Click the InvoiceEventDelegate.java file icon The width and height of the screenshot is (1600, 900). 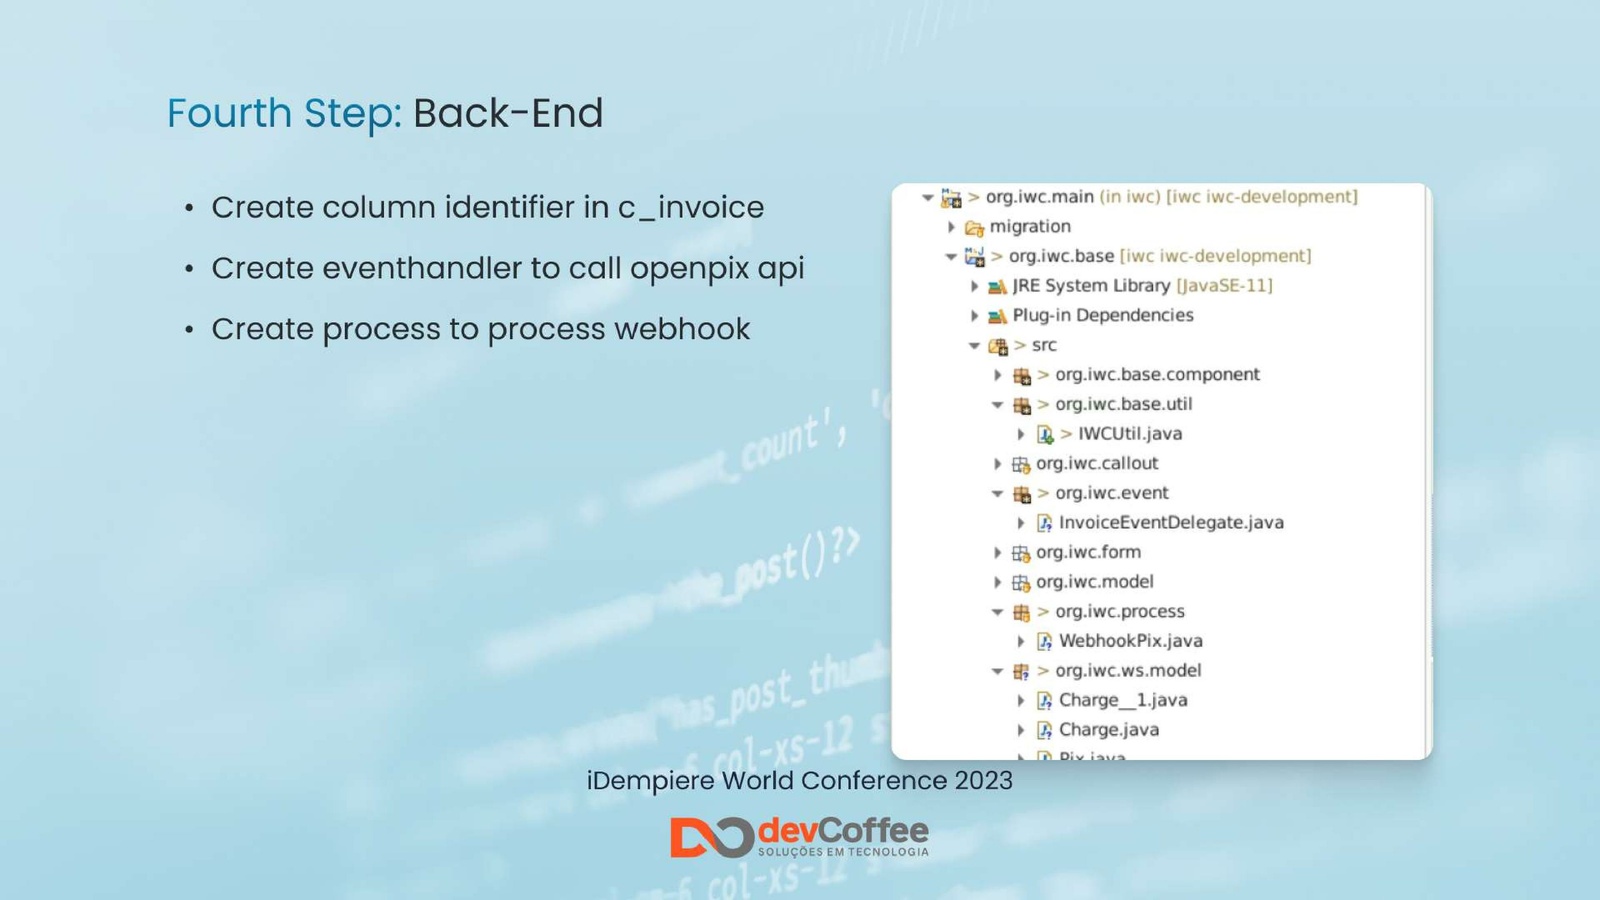1045,523
